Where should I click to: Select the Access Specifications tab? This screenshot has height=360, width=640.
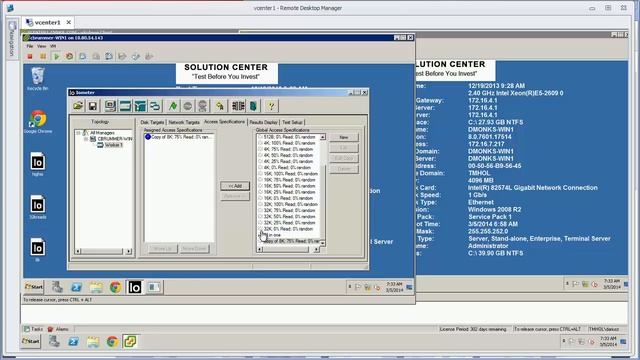tap(224, 122)
